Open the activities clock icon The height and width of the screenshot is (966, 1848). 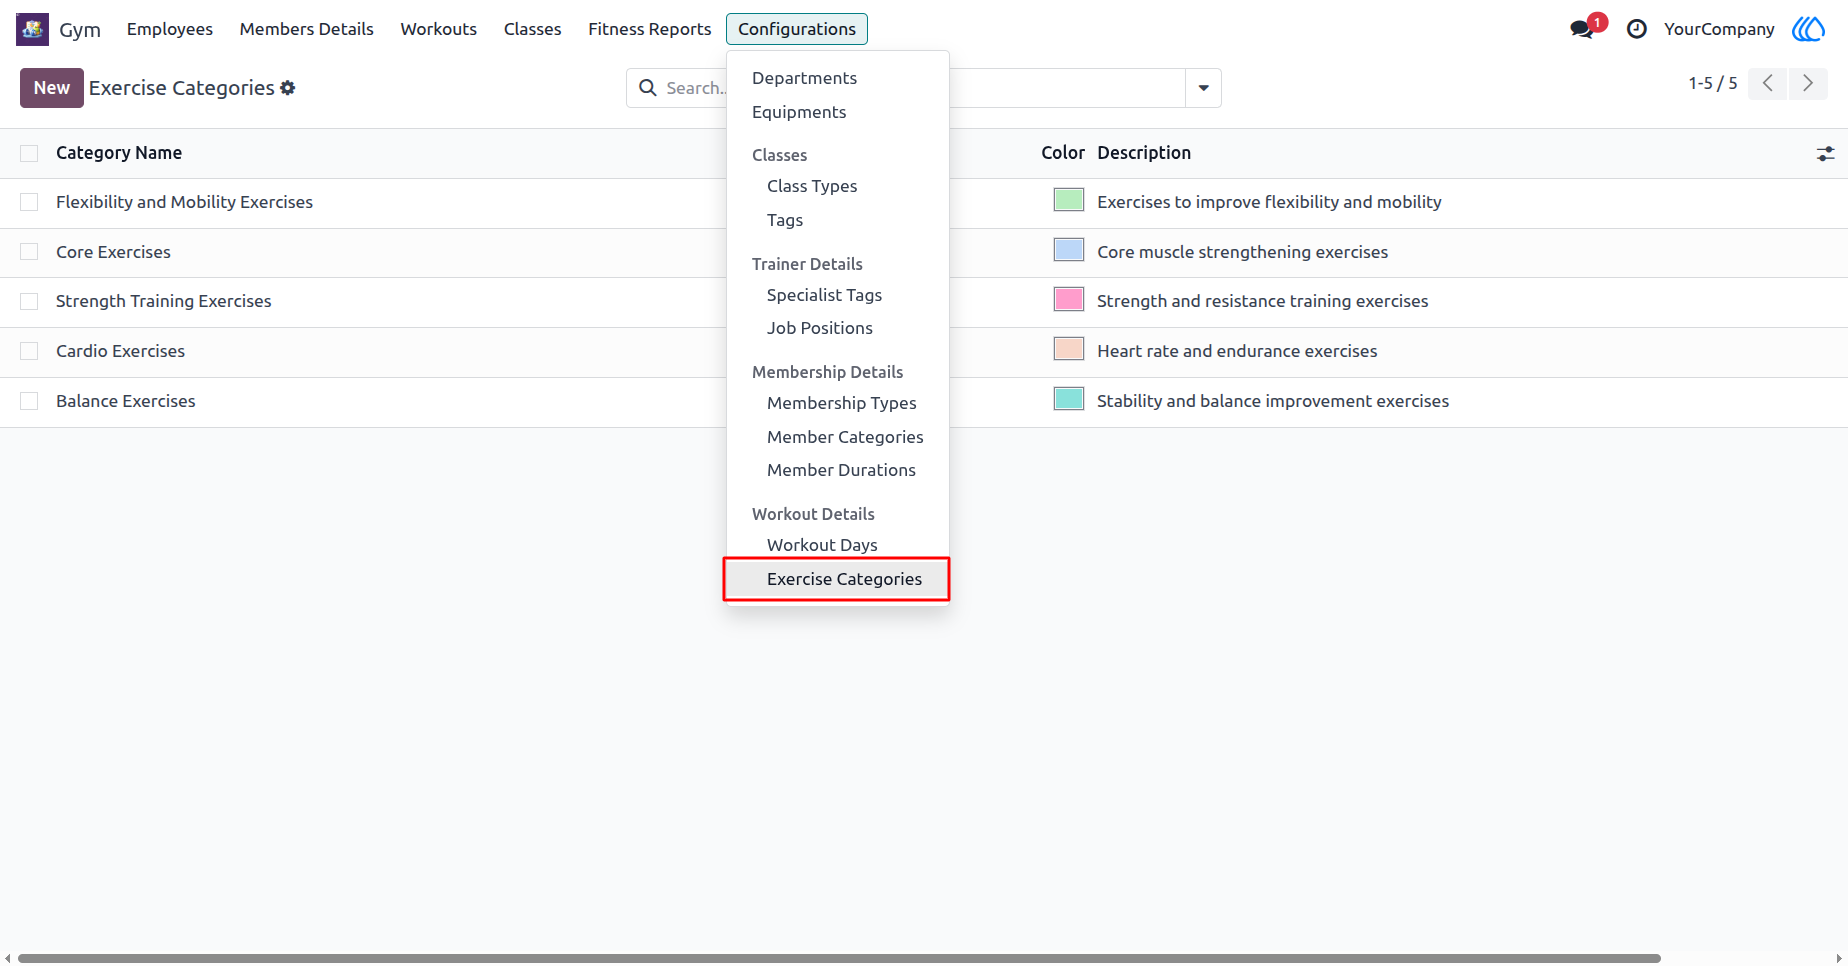1637,29
